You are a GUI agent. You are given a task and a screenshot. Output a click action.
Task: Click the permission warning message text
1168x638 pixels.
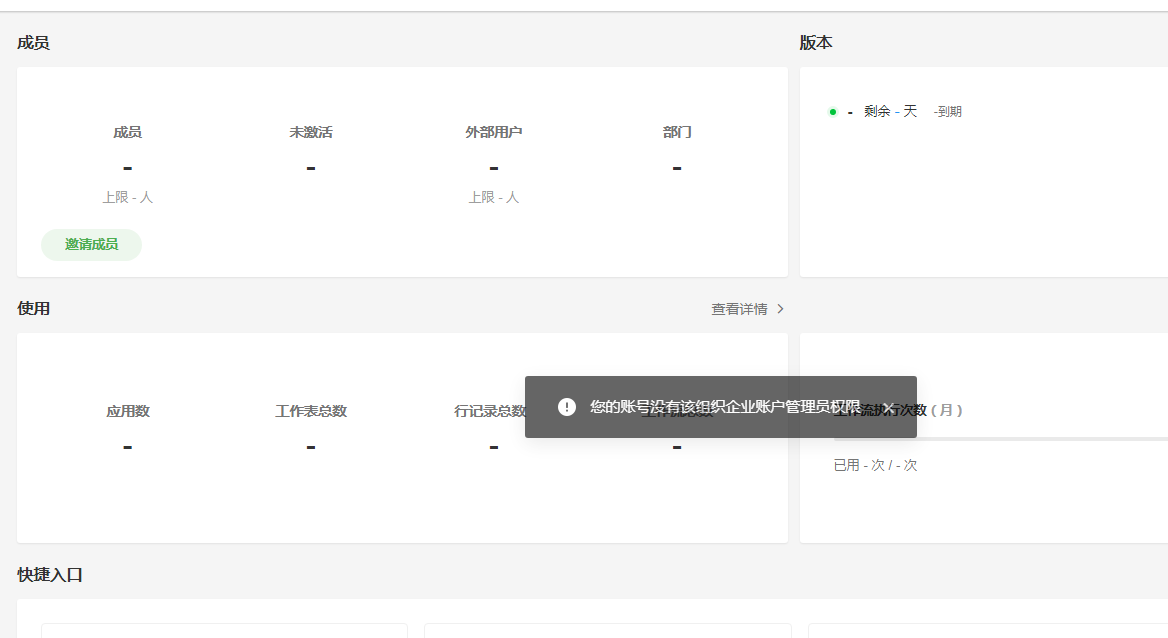coord(724,407)
